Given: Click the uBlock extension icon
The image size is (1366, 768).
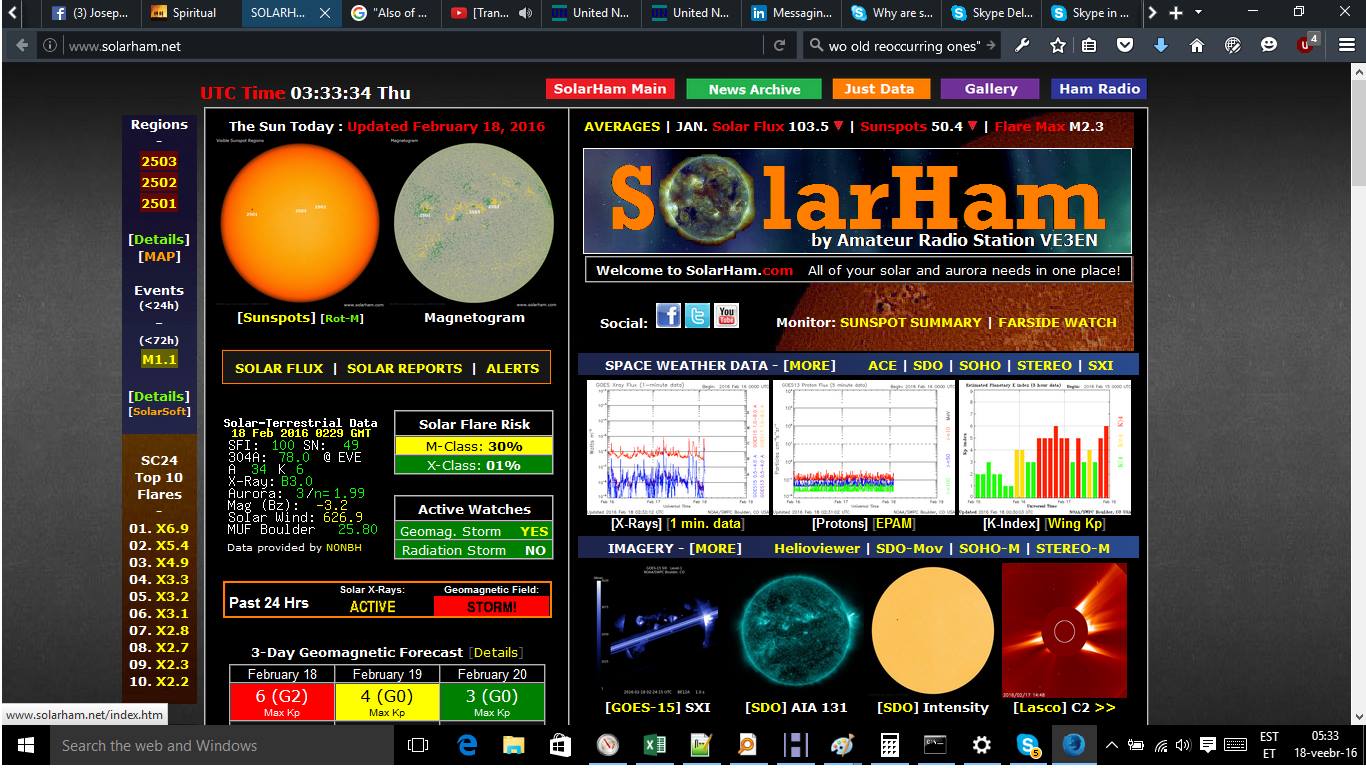Looking at the screenshot, I should click(x=1306, y=45).
